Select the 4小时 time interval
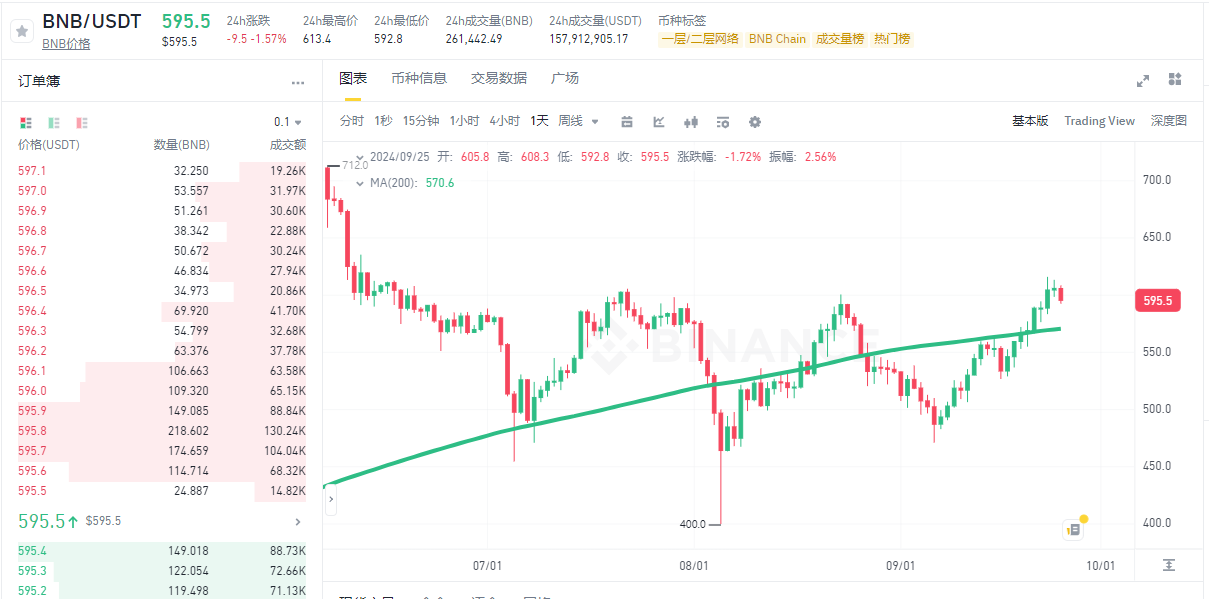This screenshot has width=1209, height=599. pyautogui.click(x=504, y=121)
